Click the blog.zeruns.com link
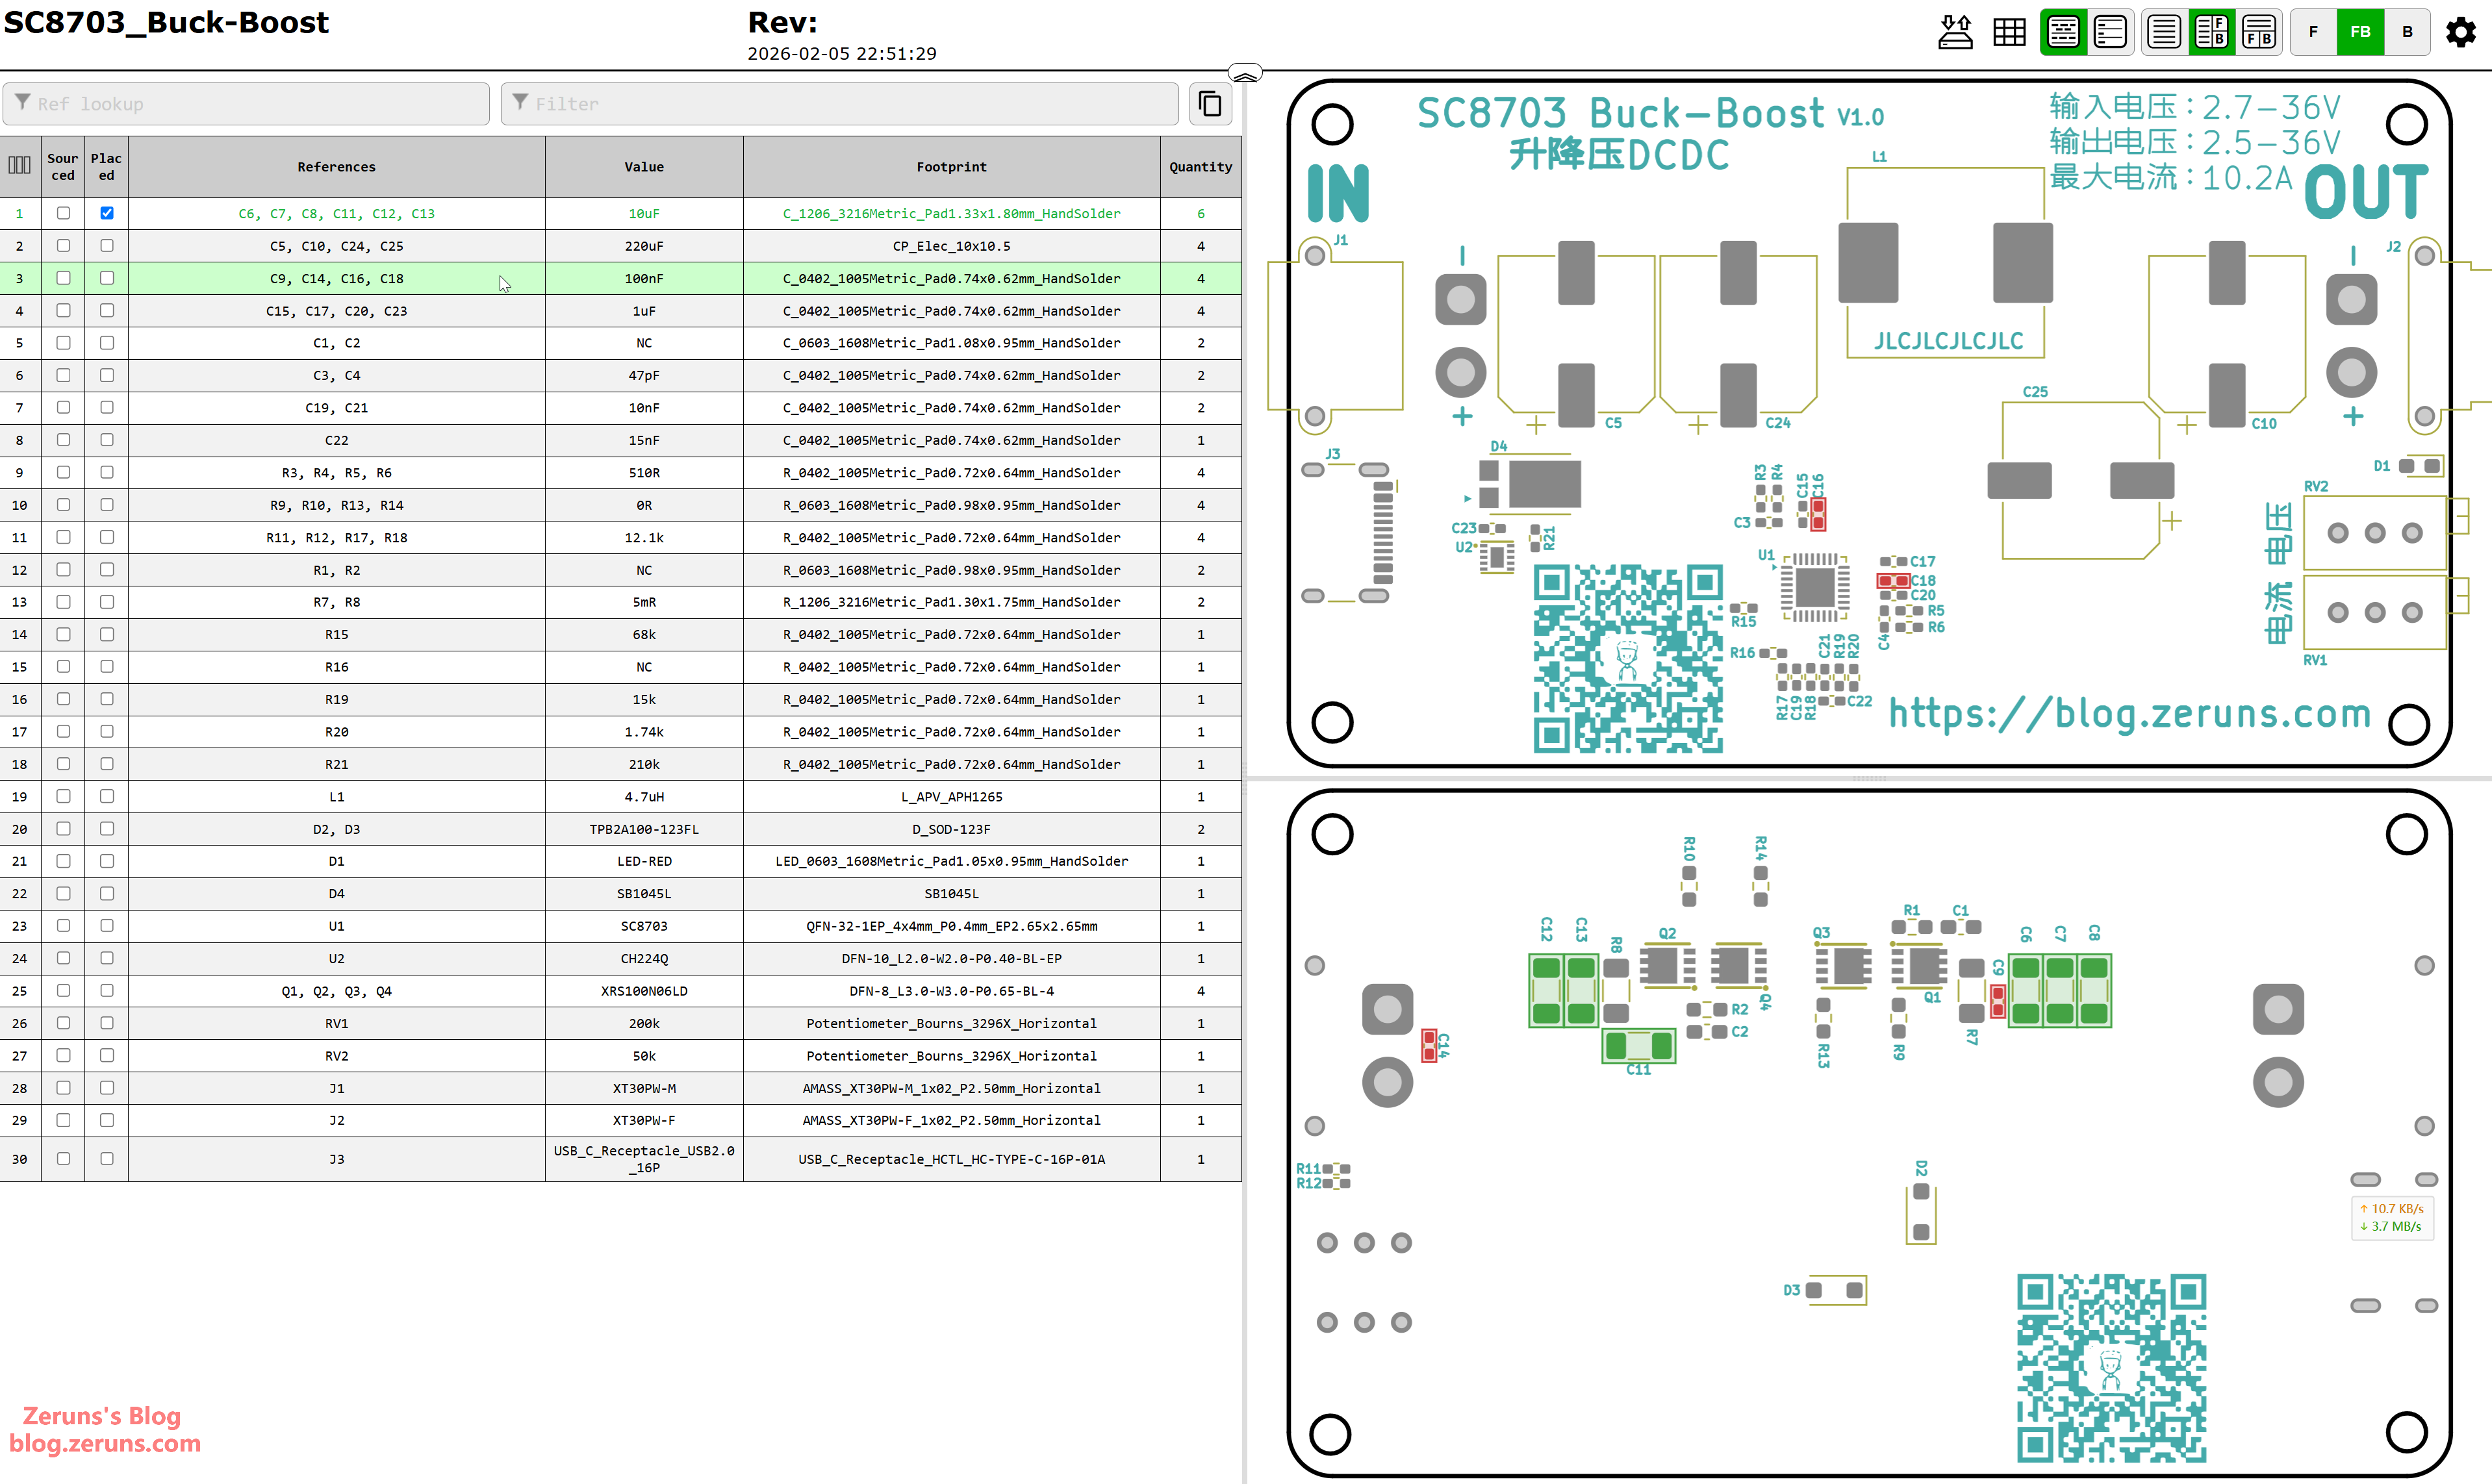The image size is (2492, 1484). 105,1443
